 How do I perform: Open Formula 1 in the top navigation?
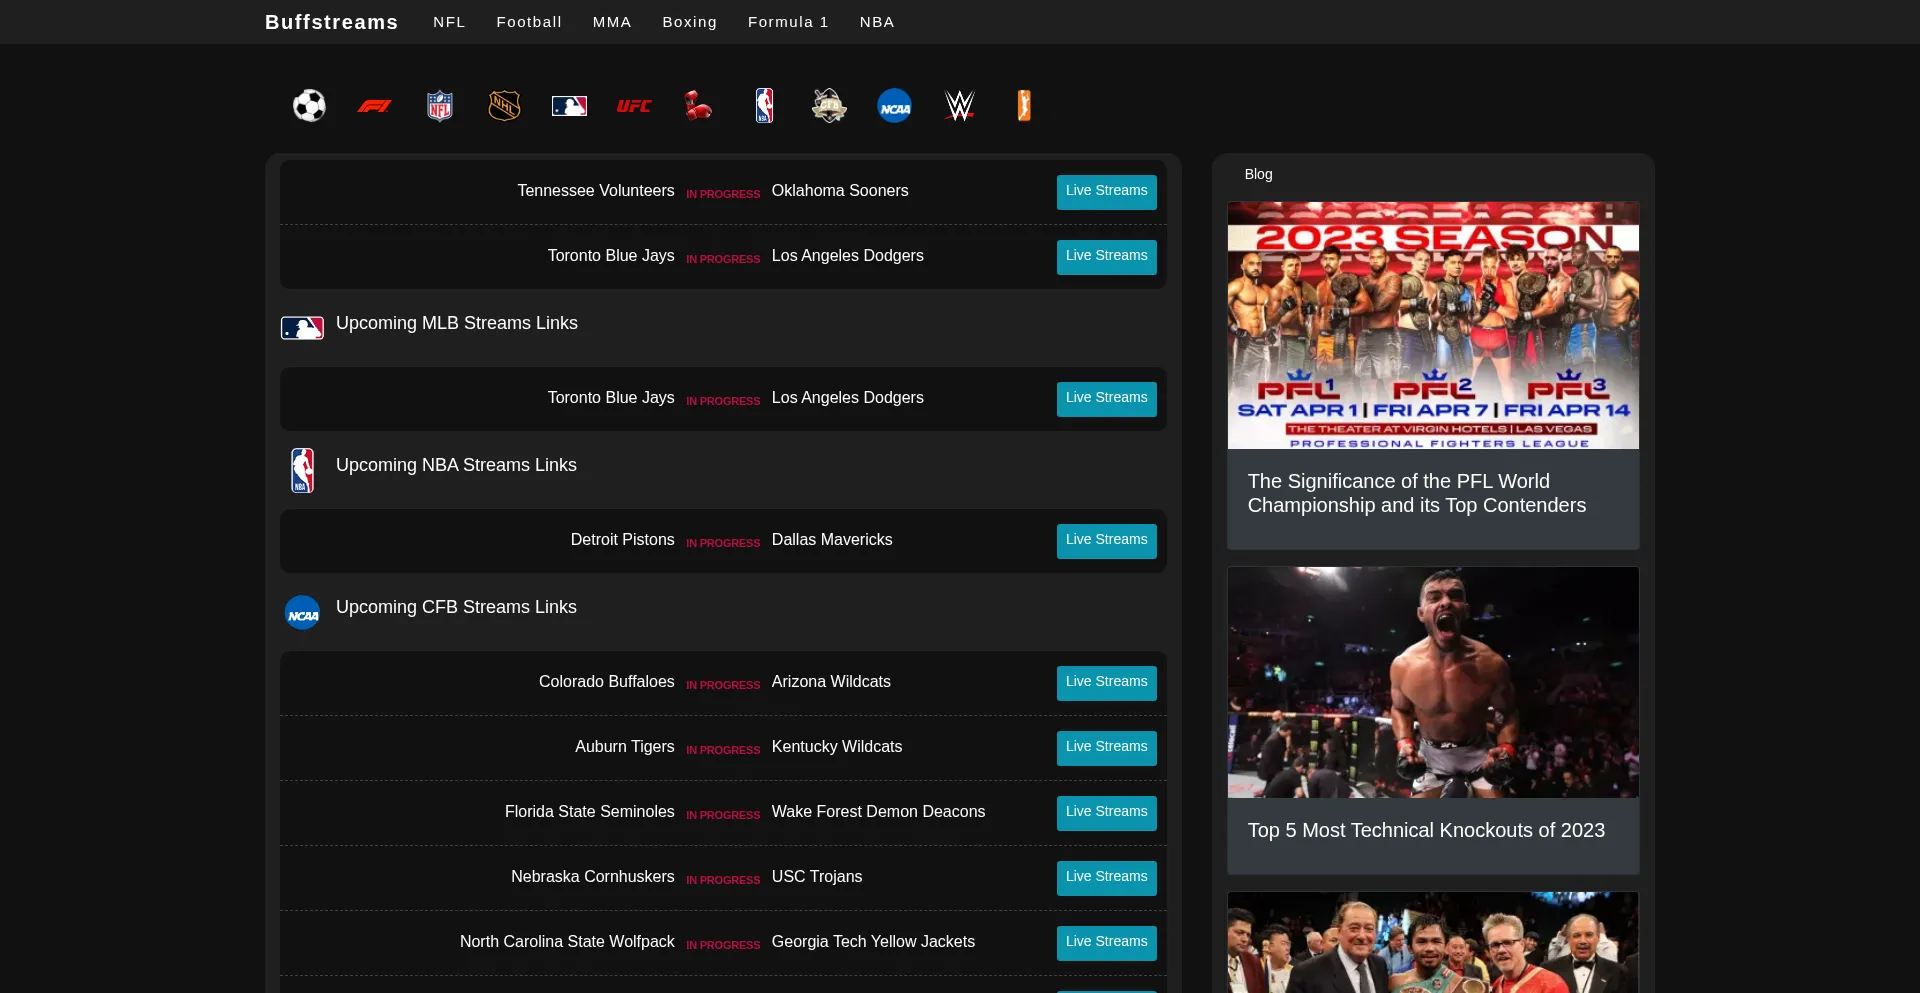[x=788, y=22]
